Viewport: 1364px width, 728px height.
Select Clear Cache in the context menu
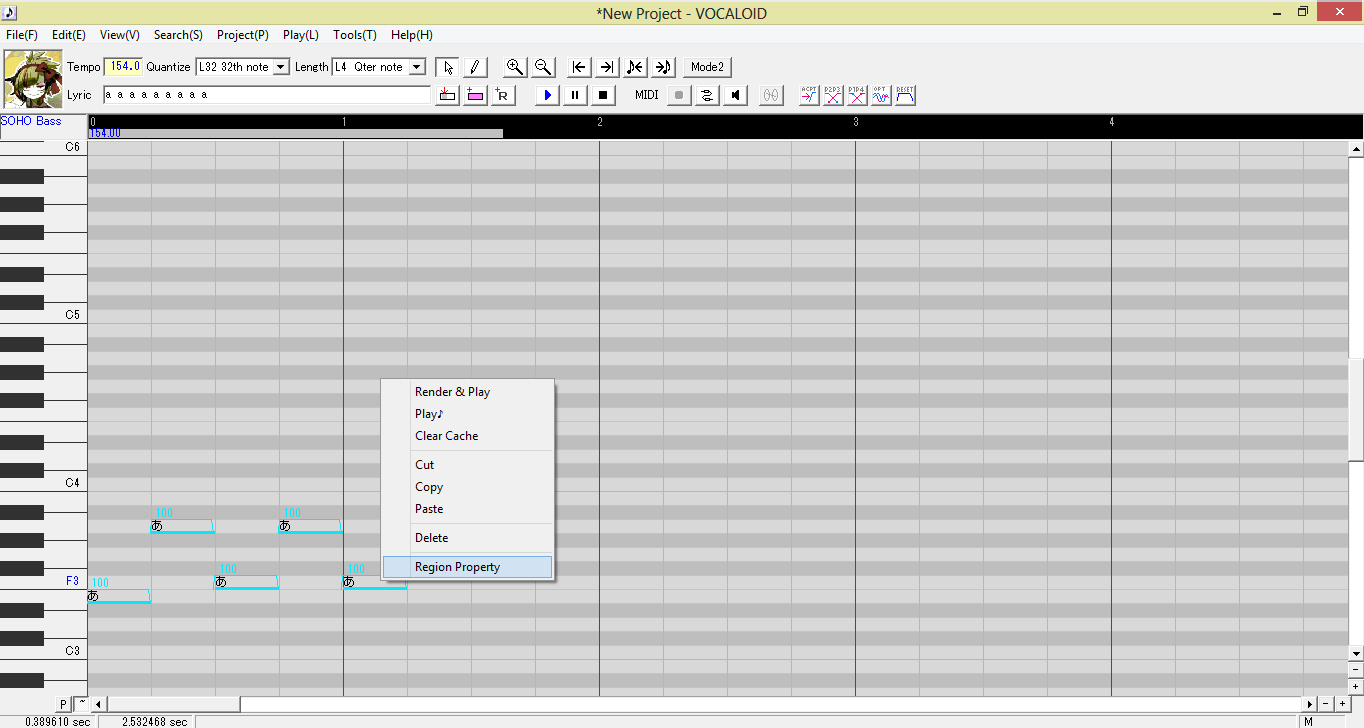pyautogui.click(x=467, y=436)
